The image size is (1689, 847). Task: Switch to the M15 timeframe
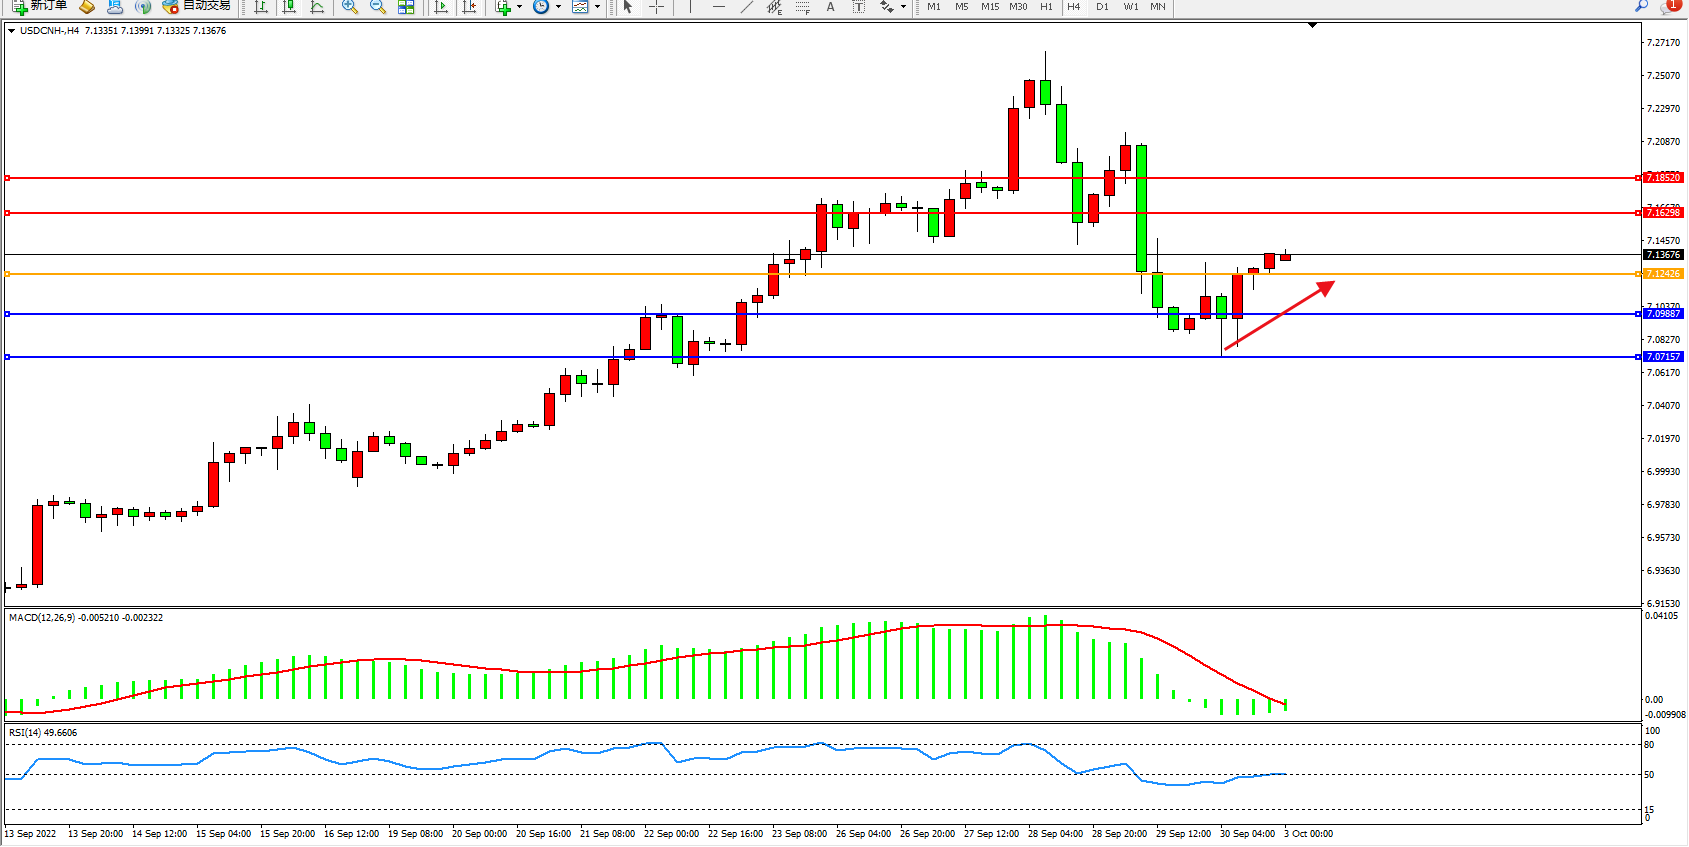pyautogui.click(x=989, y=7)
